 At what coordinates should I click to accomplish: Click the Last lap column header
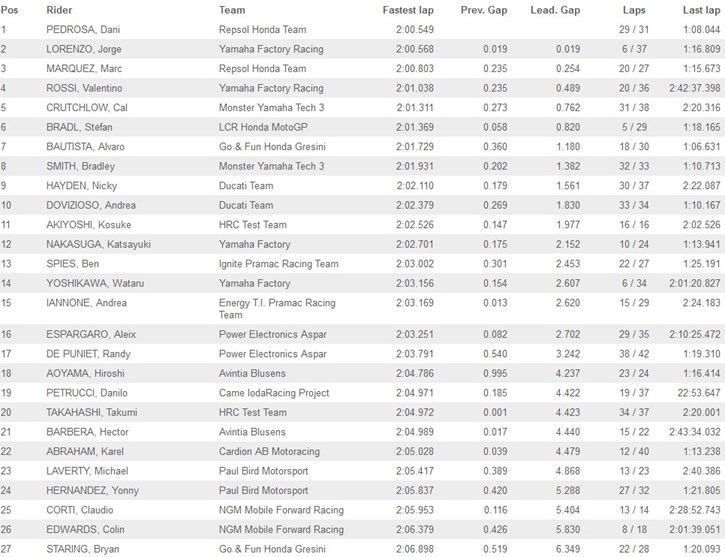click(701, 10)
